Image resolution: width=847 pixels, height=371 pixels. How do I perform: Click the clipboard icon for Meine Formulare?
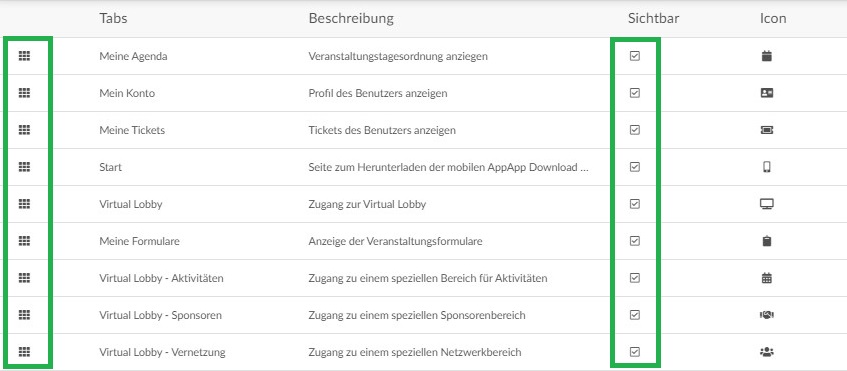(x=767, y=241)
